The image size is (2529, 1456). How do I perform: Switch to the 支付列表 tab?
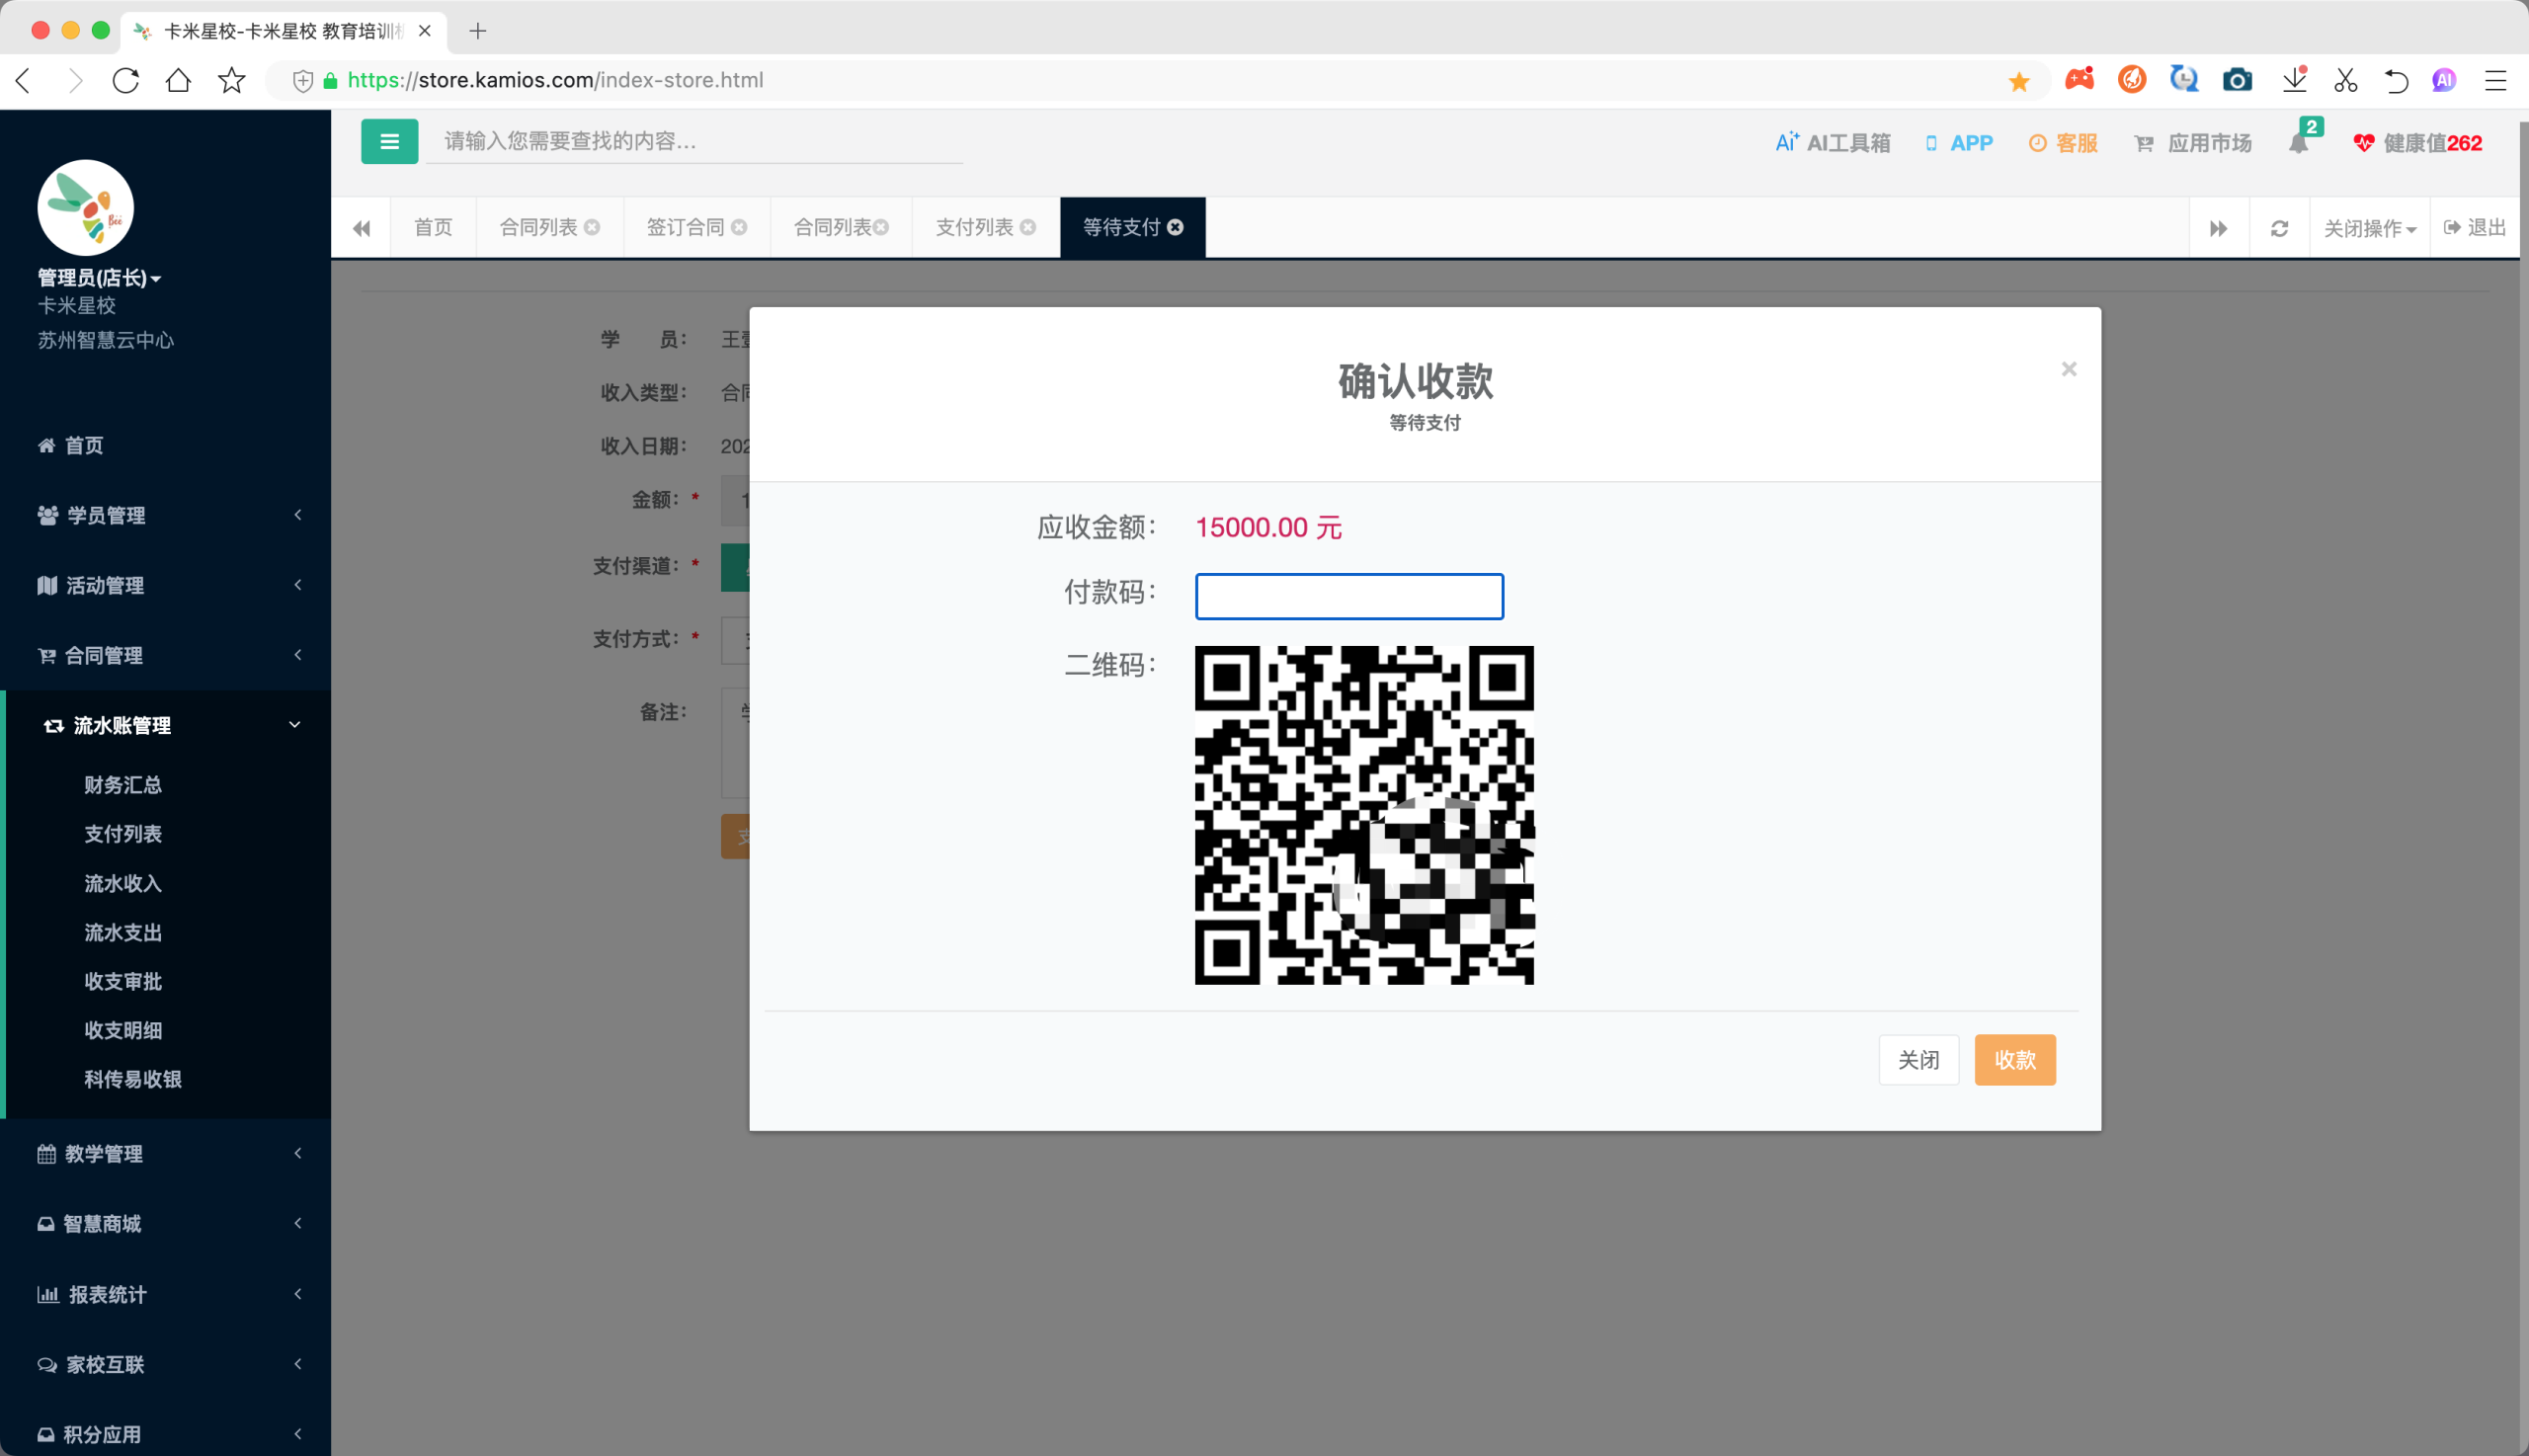(974, 227)
